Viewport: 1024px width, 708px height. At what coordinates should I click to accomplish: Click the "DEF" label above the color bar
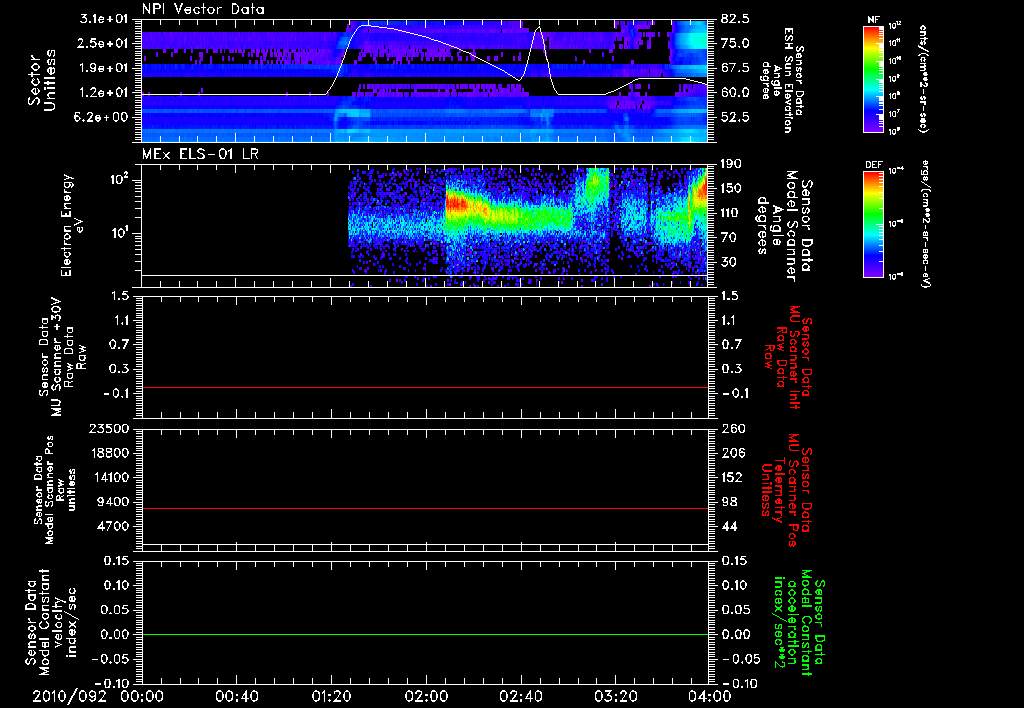[x=873, y=165]
